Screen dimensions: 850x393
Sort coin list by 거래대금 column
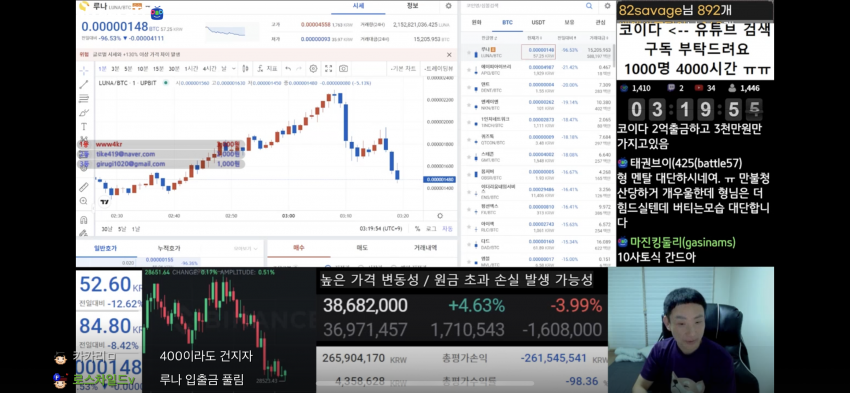click(600, 38)
